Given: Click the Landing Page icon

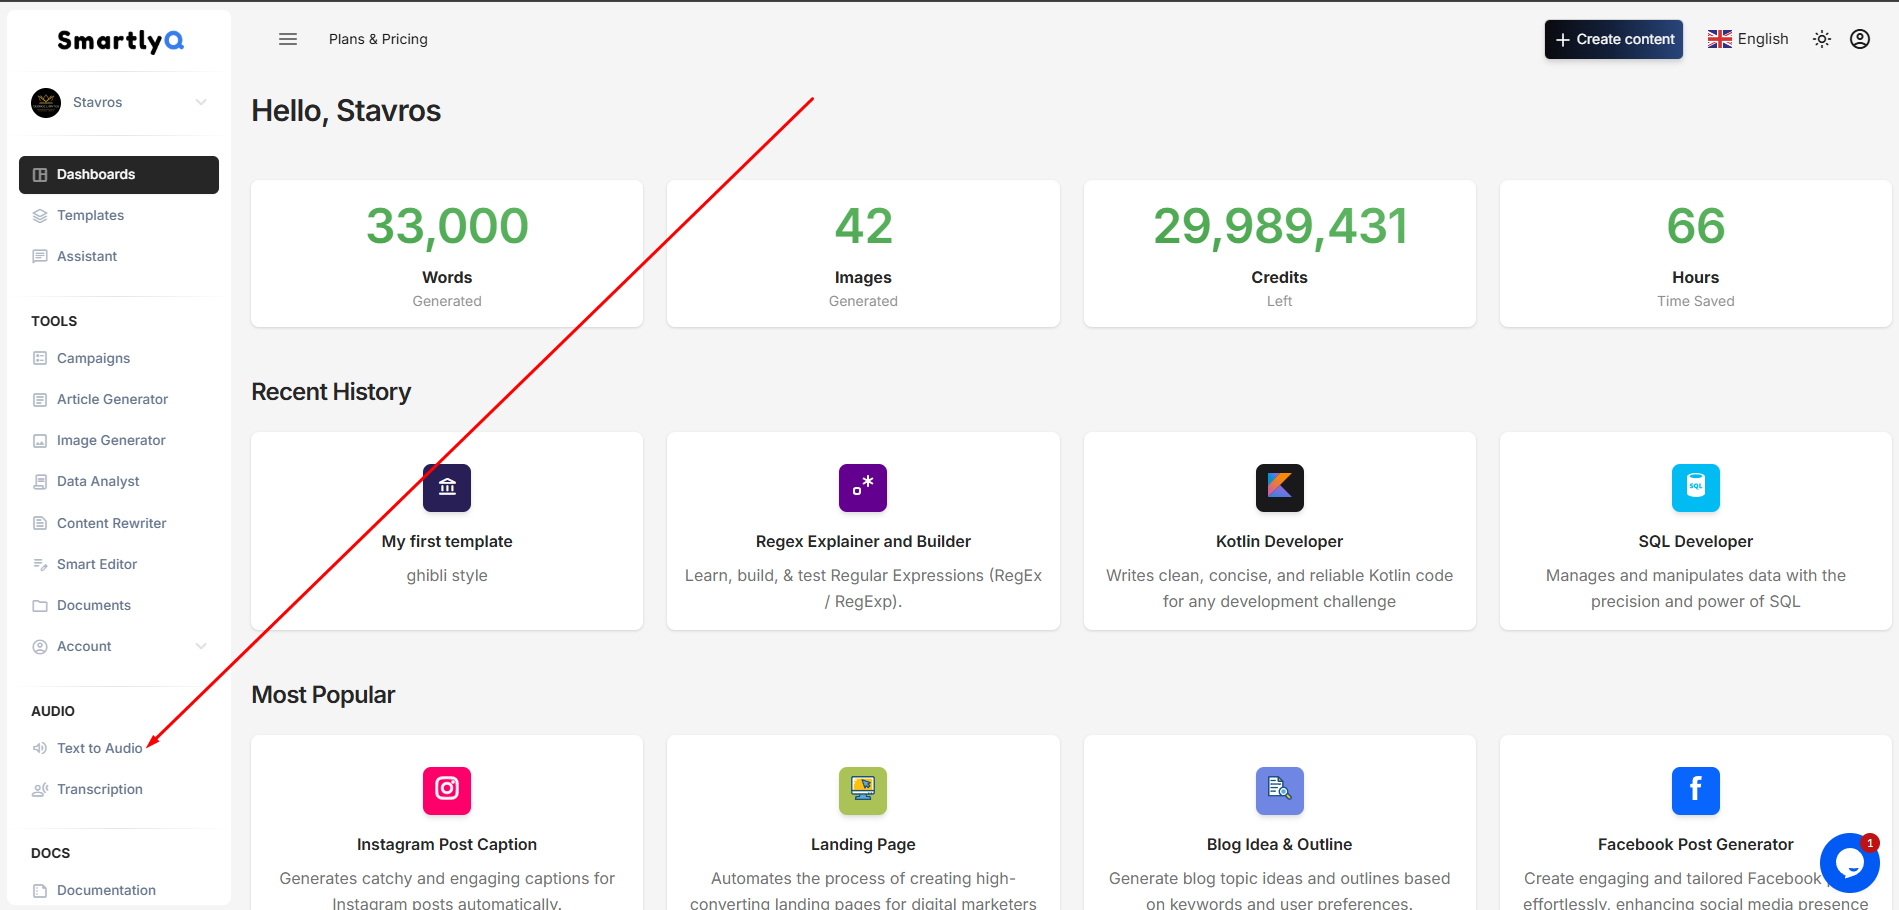Looking at the screenshot, I should (x=863, y=791).
